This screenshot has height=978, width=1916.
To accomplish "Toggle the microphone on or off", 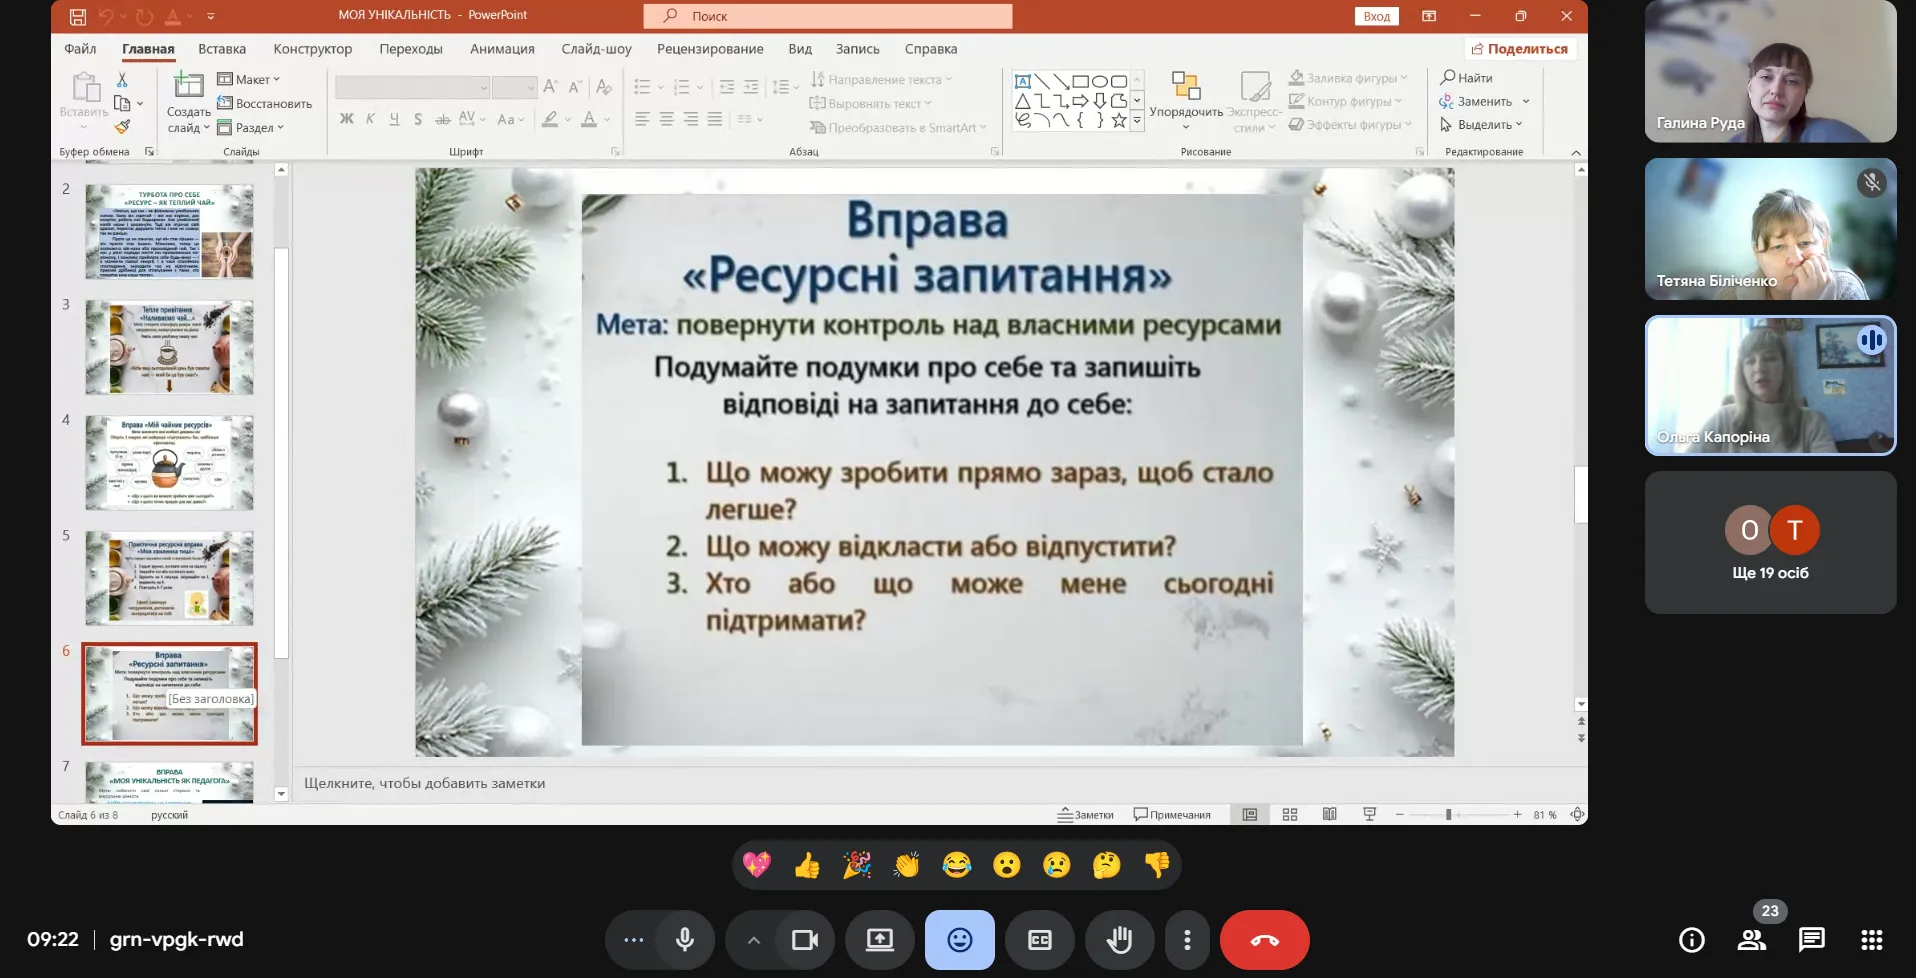I will pyautogui.click(x=685, y=940).
